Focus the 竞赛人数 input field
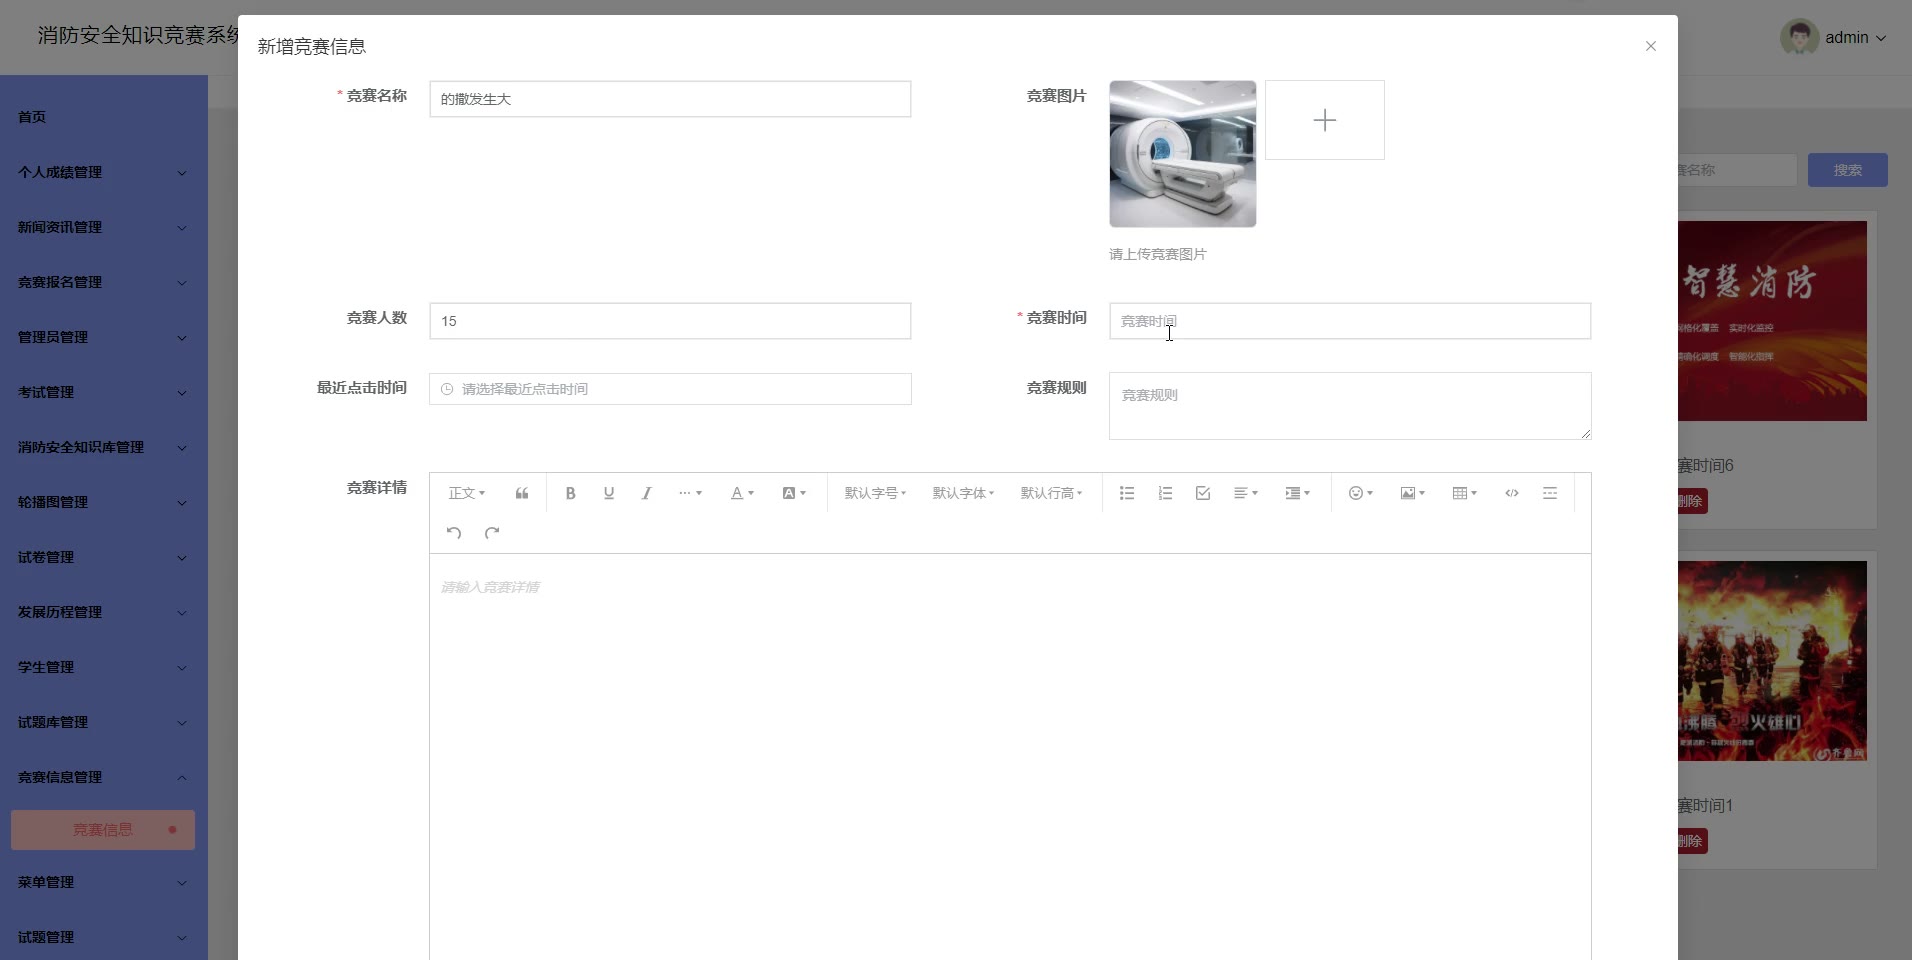This screenshot has width=1912, height=960. 670,321
